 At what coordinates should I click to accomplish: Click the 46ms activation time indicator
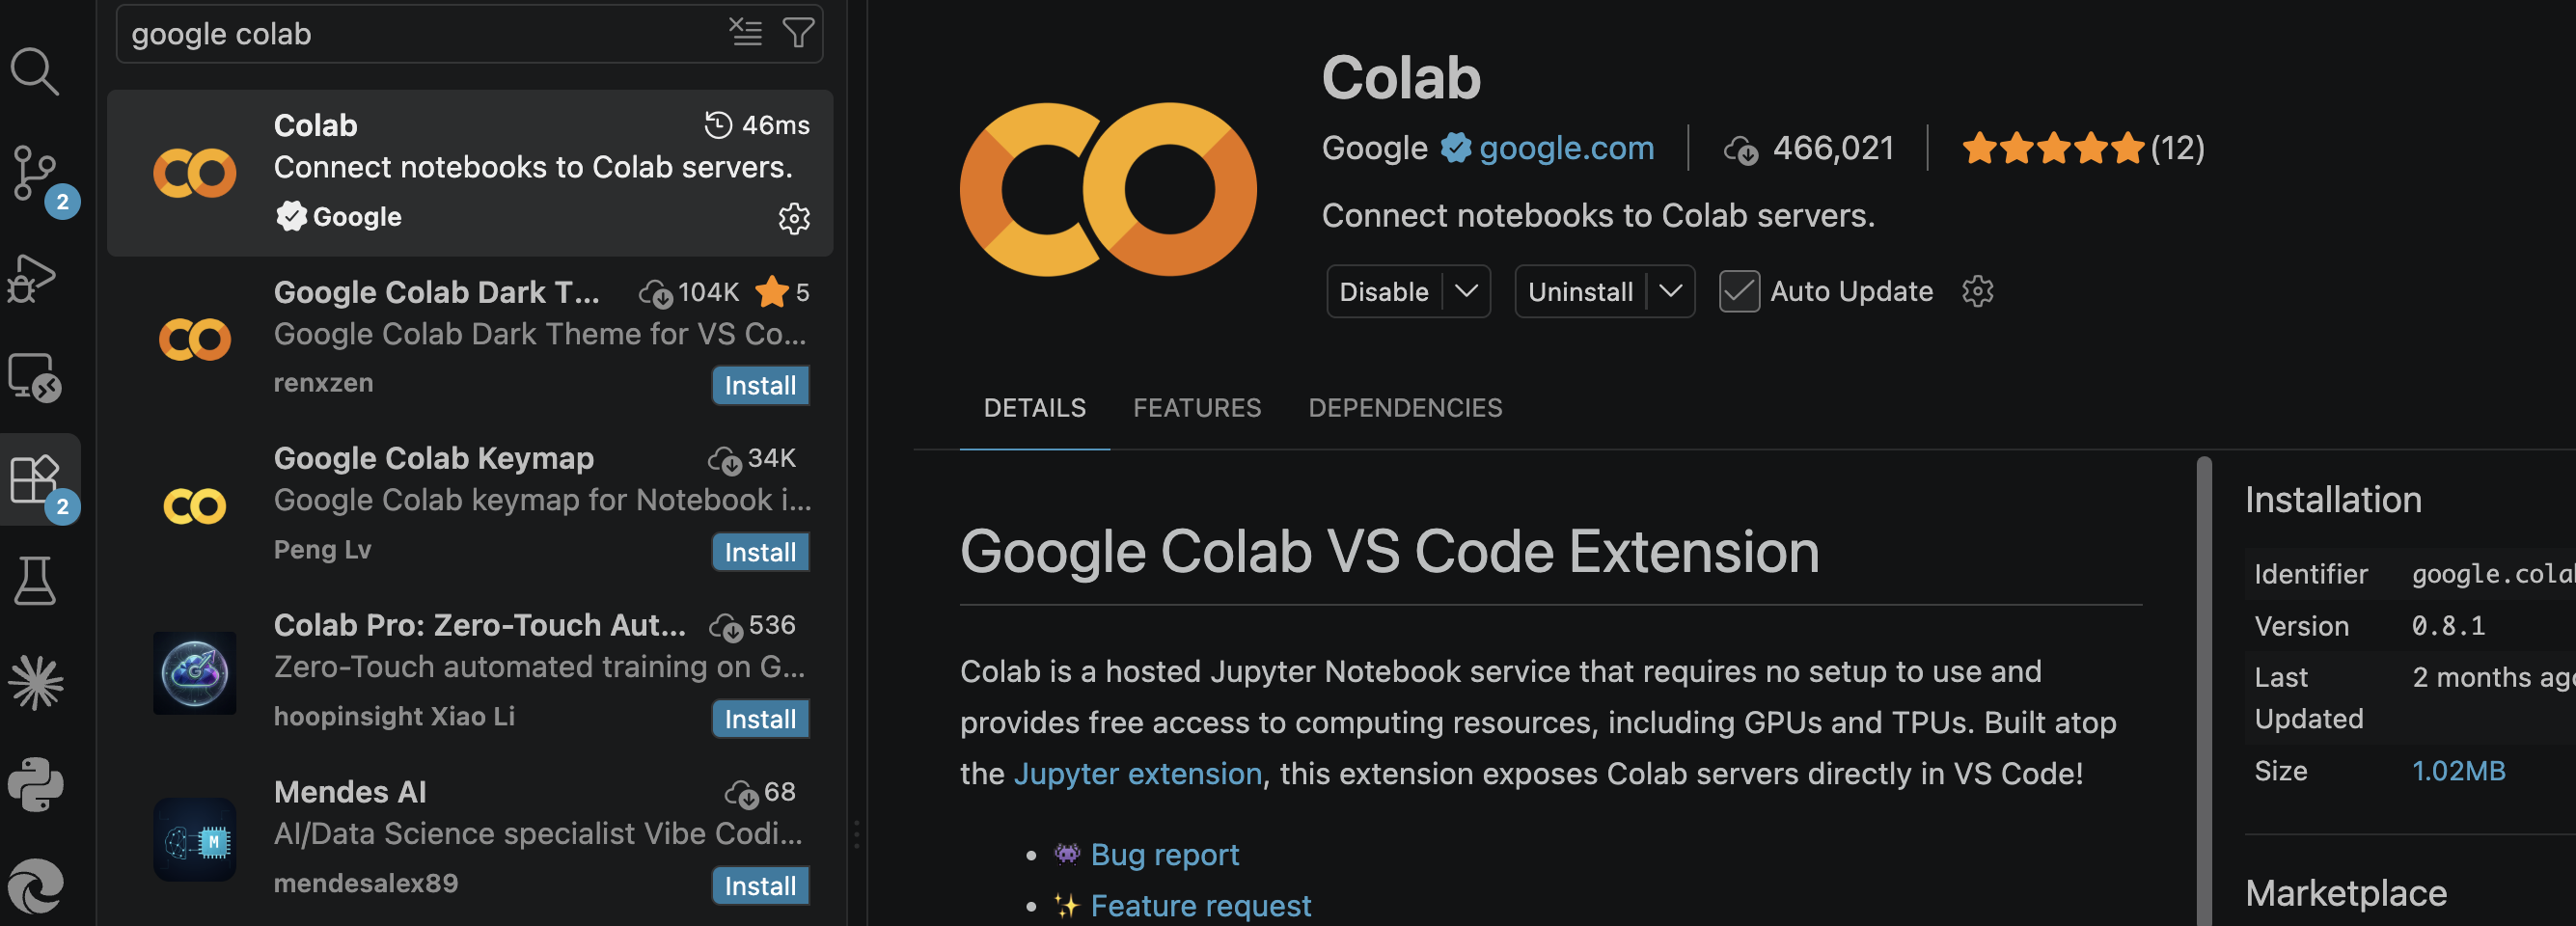[757, 125]
